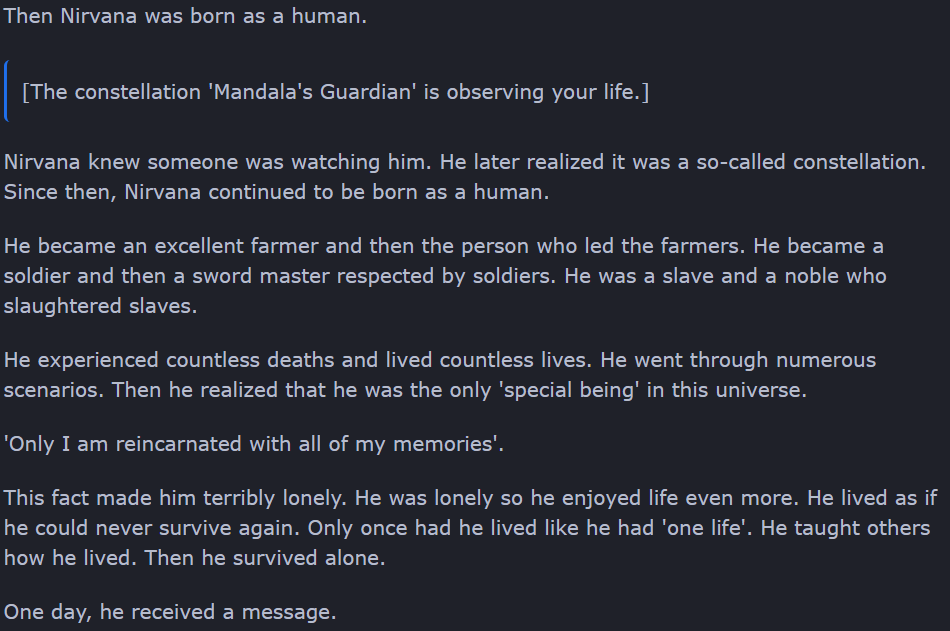
Task: Click the sentence 'Nirvana knew someone was watching him.'
Action: [x=219, y=162]
